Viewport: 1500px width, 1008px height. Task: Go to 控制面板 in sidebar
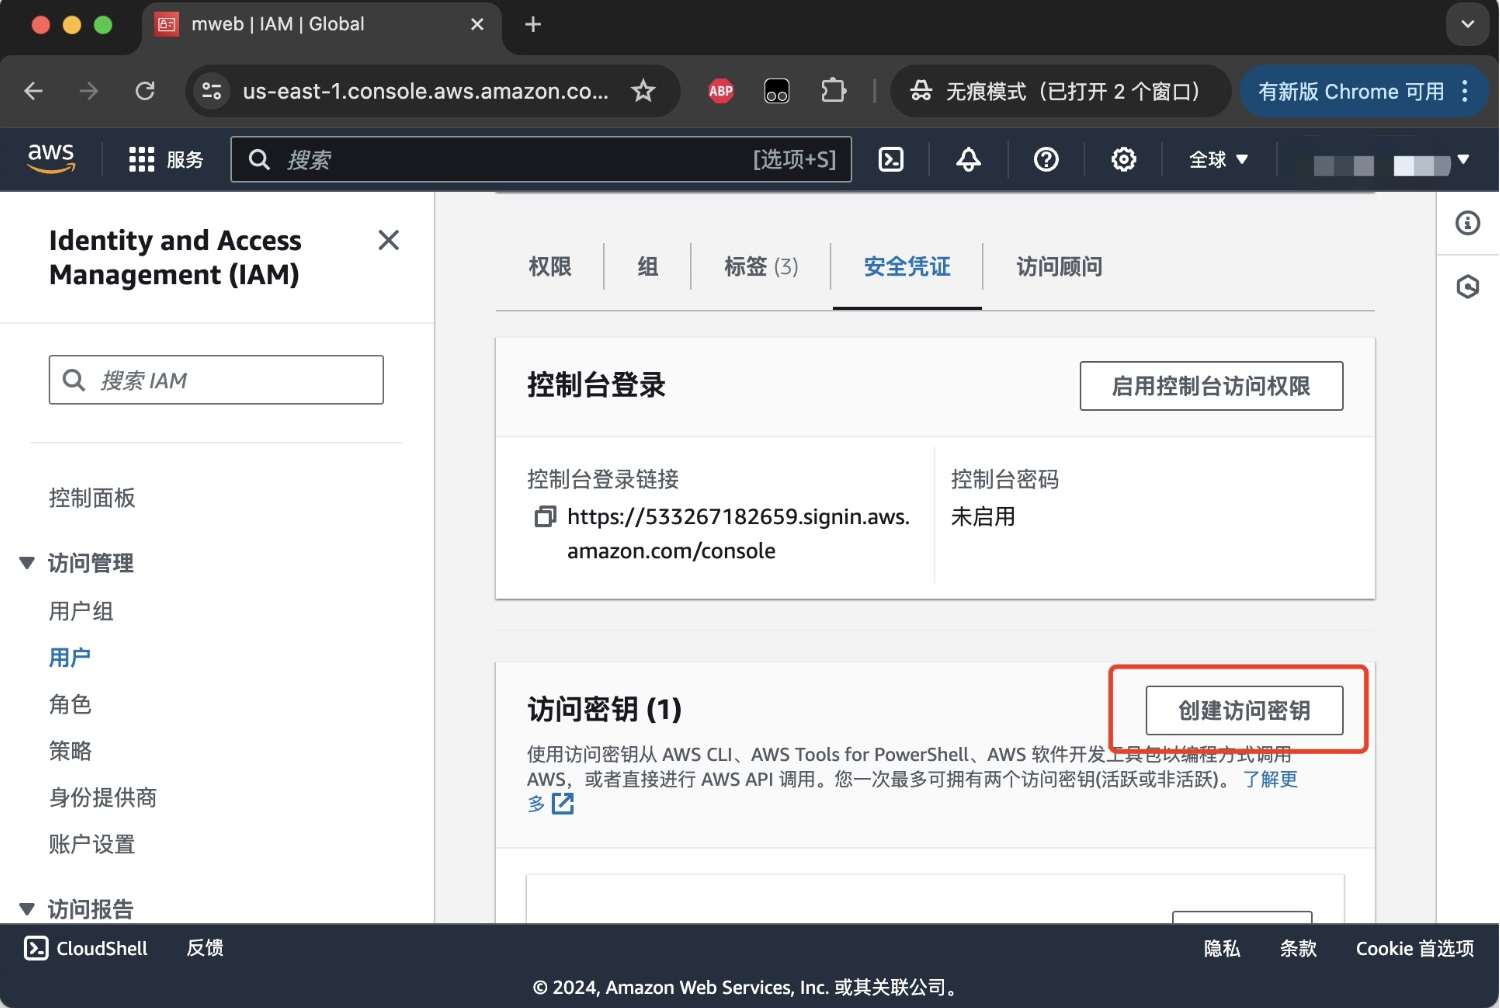92,498
